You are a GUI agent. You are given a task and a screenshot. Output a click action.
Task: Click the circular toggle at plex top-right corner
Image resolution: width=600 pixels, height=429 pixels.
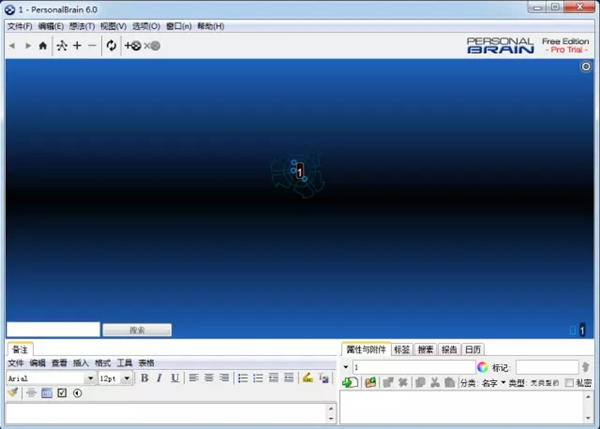tap(587, 67)
